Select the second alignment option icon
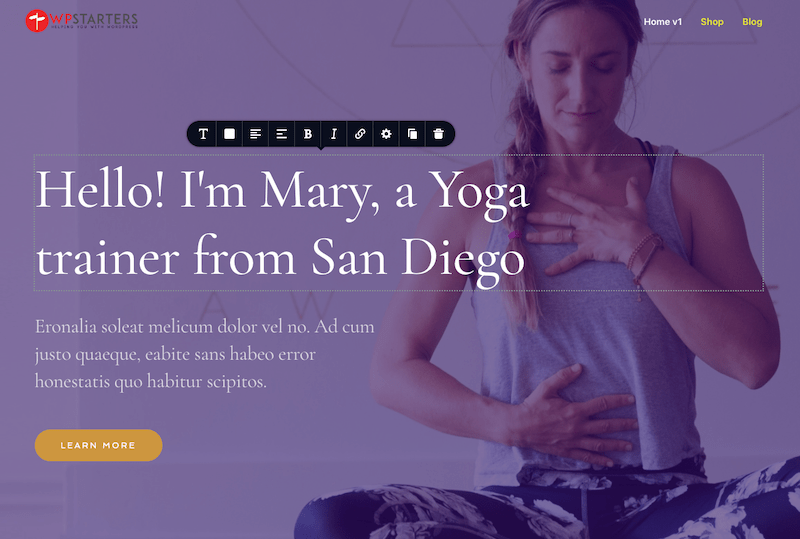 (282, 134)
